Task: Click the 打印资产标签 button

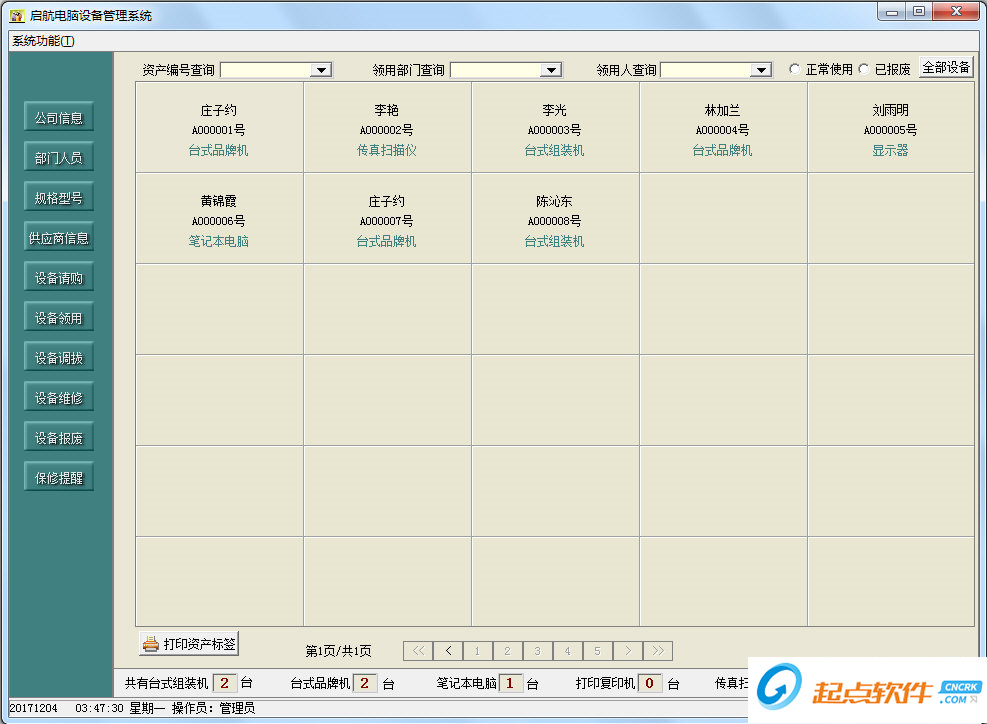Action: (x=189, y=643)
